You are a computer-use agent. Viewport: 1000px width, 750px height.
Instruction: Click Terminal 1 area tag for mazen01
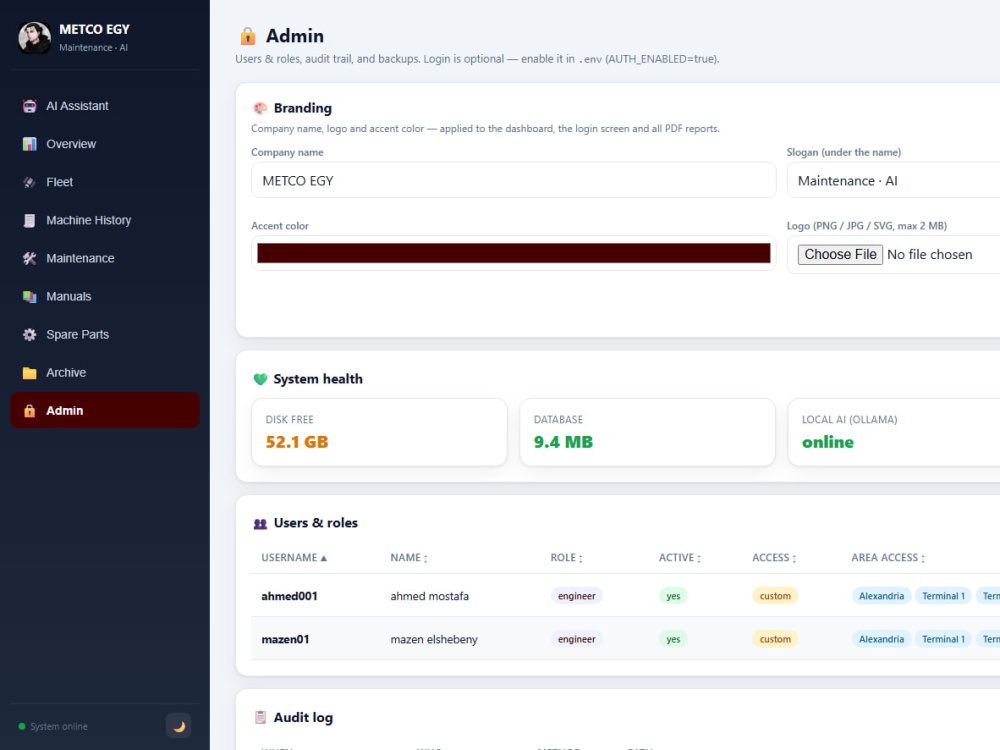click(943, 640)
